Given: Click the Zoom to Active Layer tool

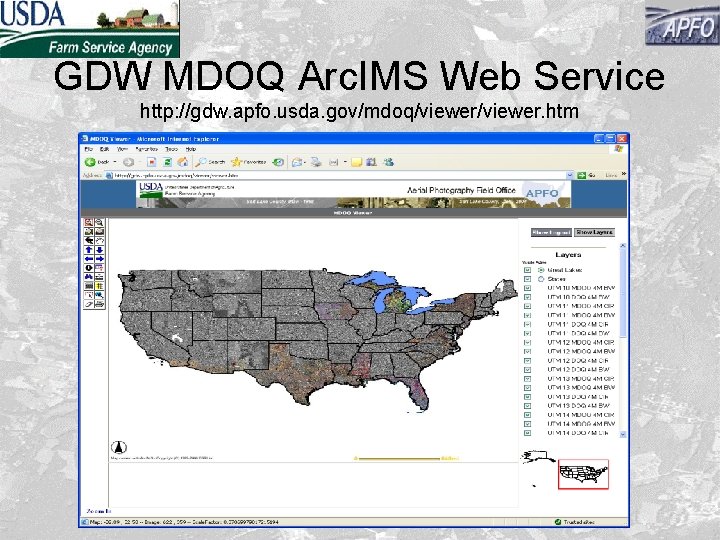Looking at the screenshot, I should coord(99,232).
